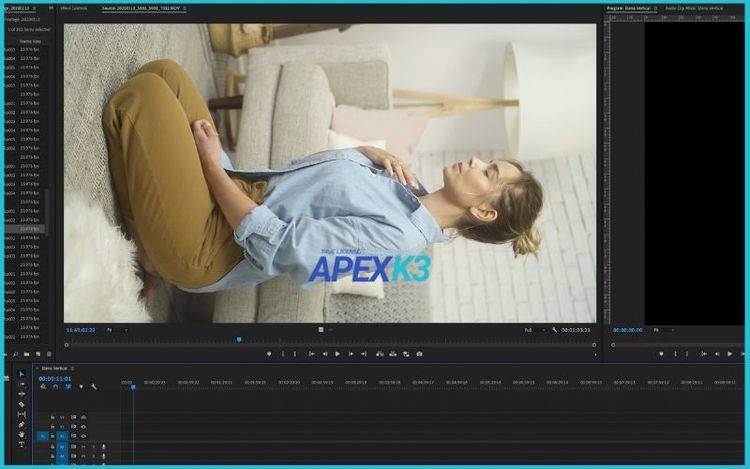The height and width of the screenshot is (469, 750).
Task: Toggle V3 track lock
Action: coord(53,417)
